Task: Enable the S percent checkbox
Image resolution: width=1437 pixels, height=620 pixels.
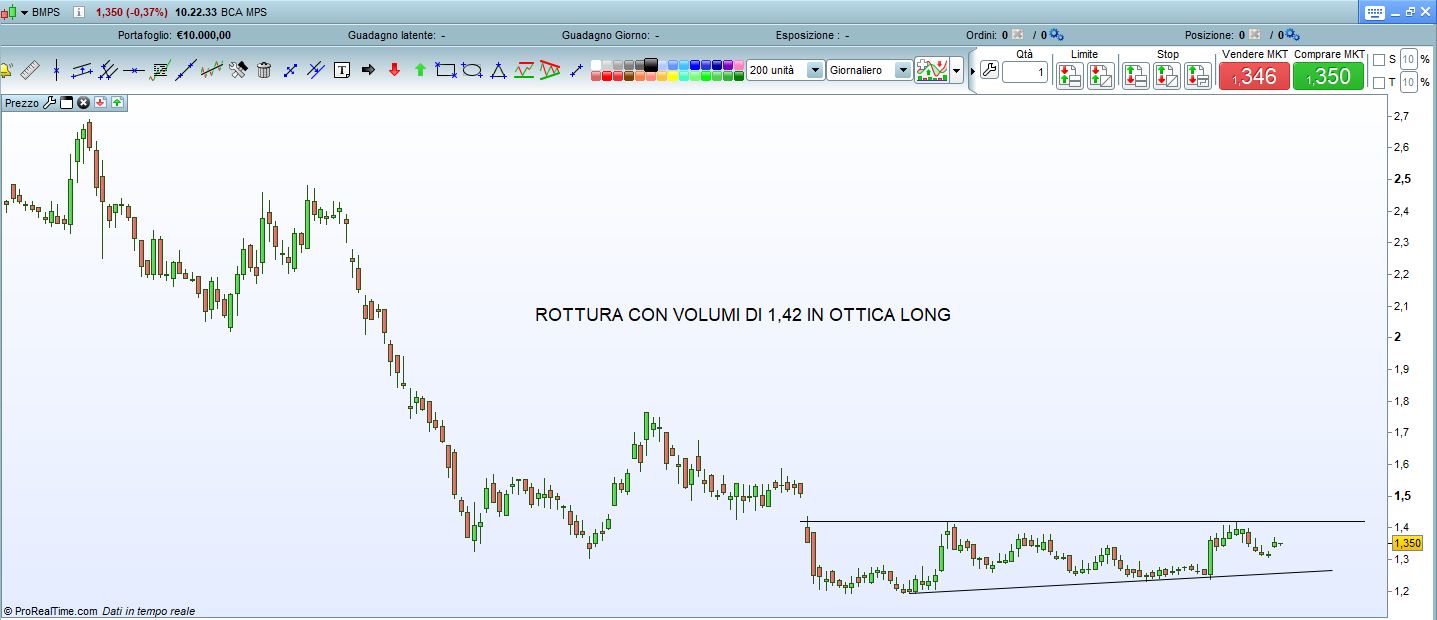Action: click(1379, 60)
